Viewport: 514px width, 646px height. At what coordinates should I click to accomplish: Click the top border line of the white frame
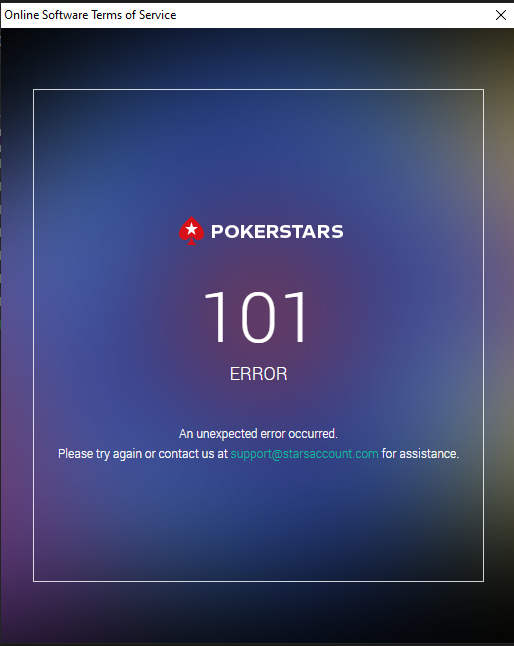click(x=258, y=89)
